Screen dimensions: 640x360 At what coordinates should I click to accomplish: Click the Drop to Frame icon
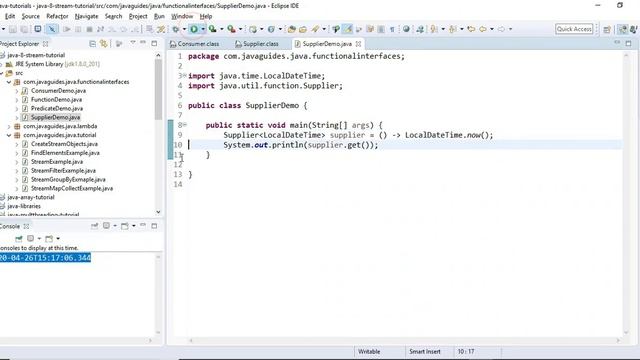pos(150,29)
